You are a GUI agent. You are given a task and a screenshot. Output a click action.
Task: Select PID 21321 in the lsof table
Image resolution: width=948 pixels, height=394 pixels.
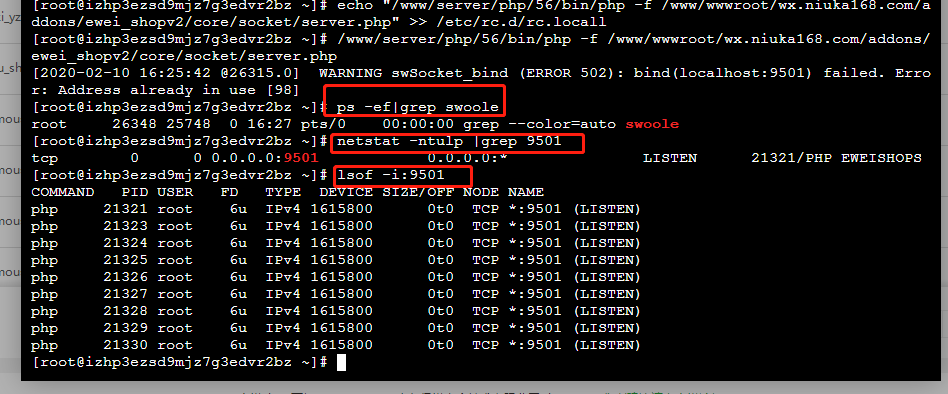pos(125,209)
